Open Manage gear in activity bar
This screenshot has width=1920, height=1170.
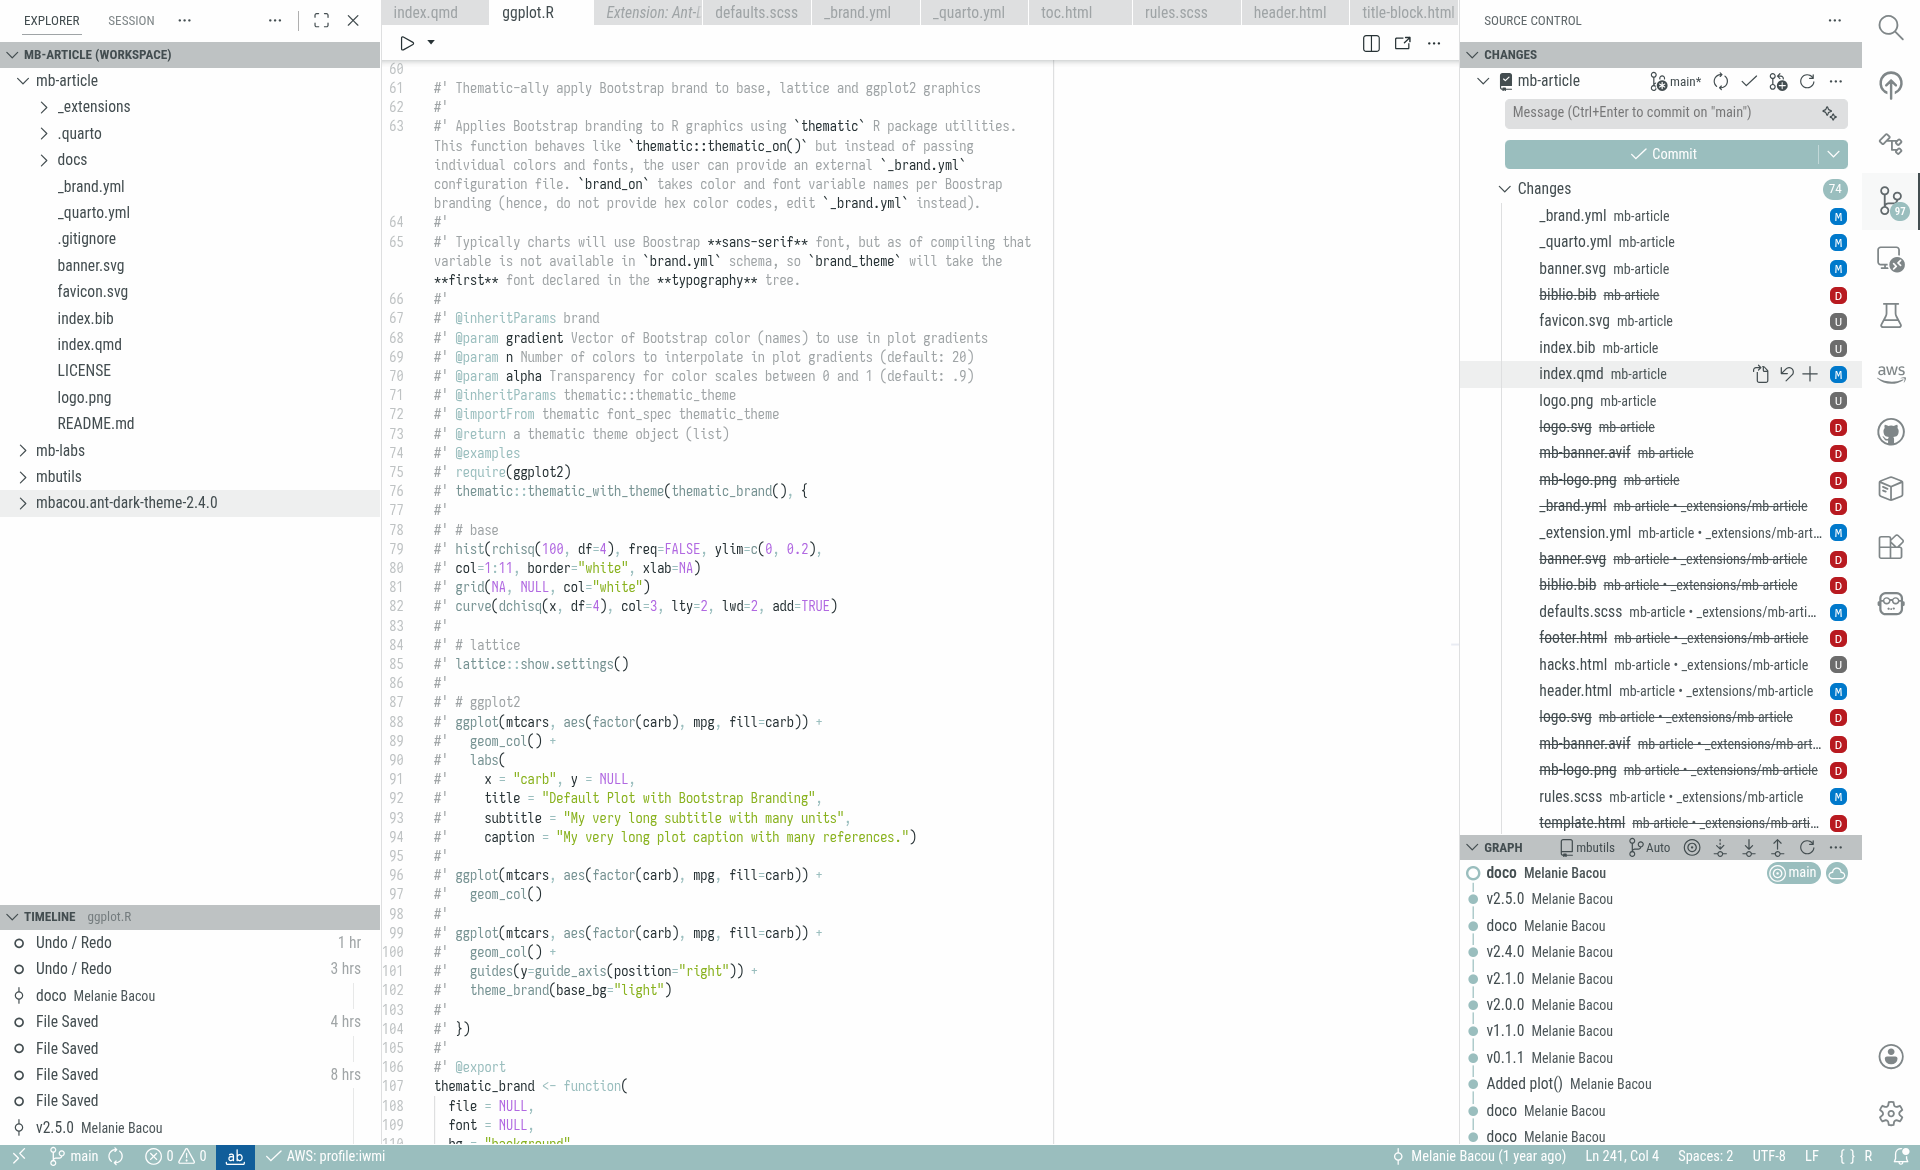tap(1890, 1113)
